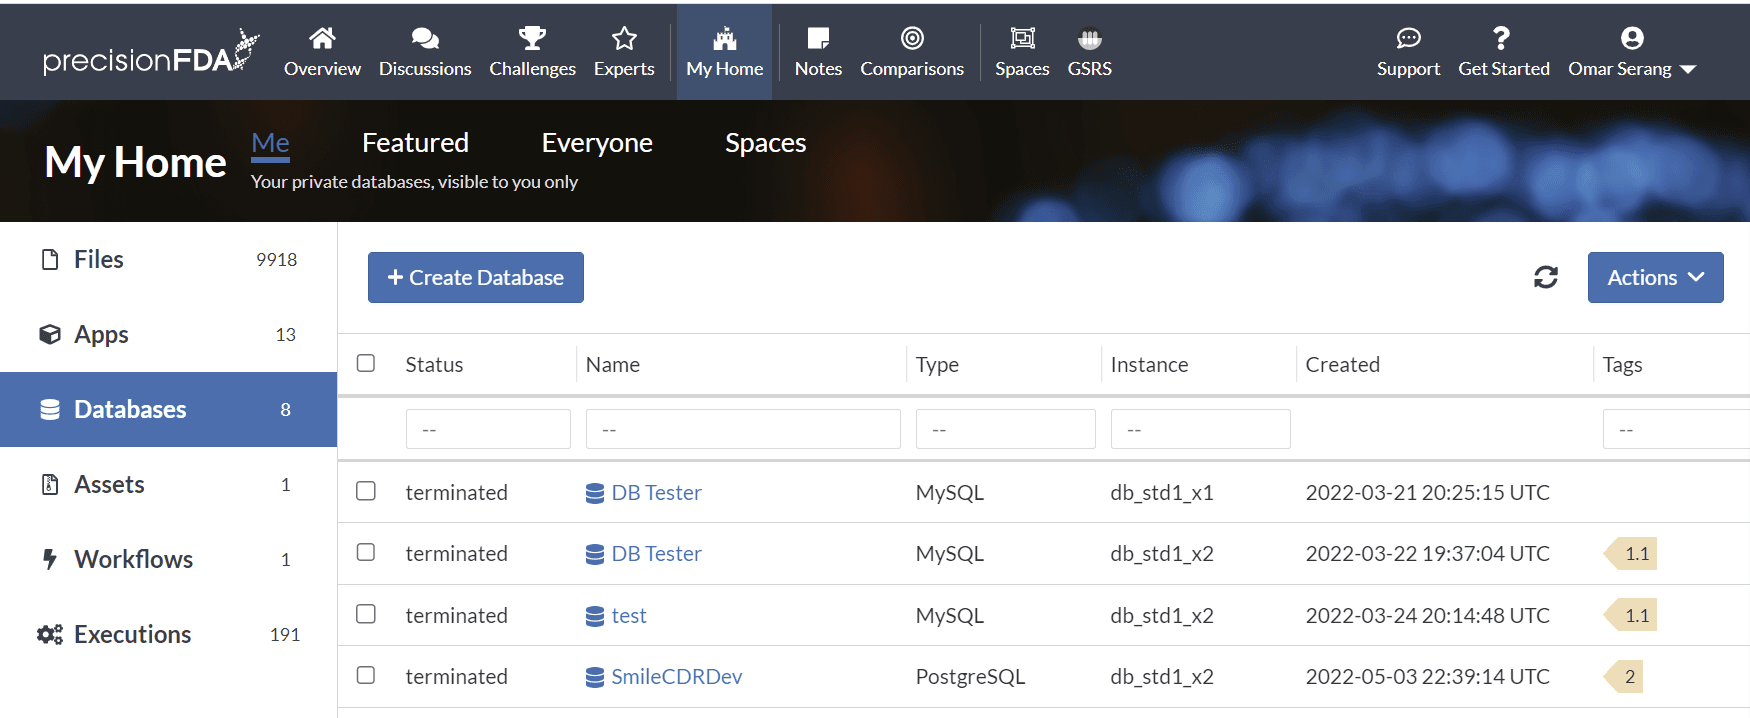
Task: Open Support via the speech bubble icon
Action: point(1408,39)
